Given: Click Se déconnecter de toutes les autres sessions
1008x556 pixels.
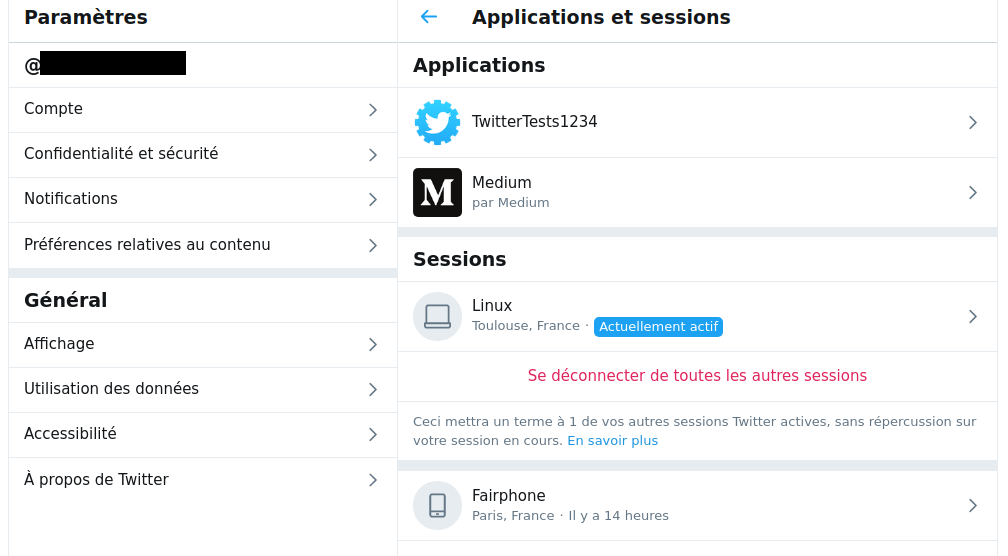Looking at the screenshot, I should coord(697,376).
